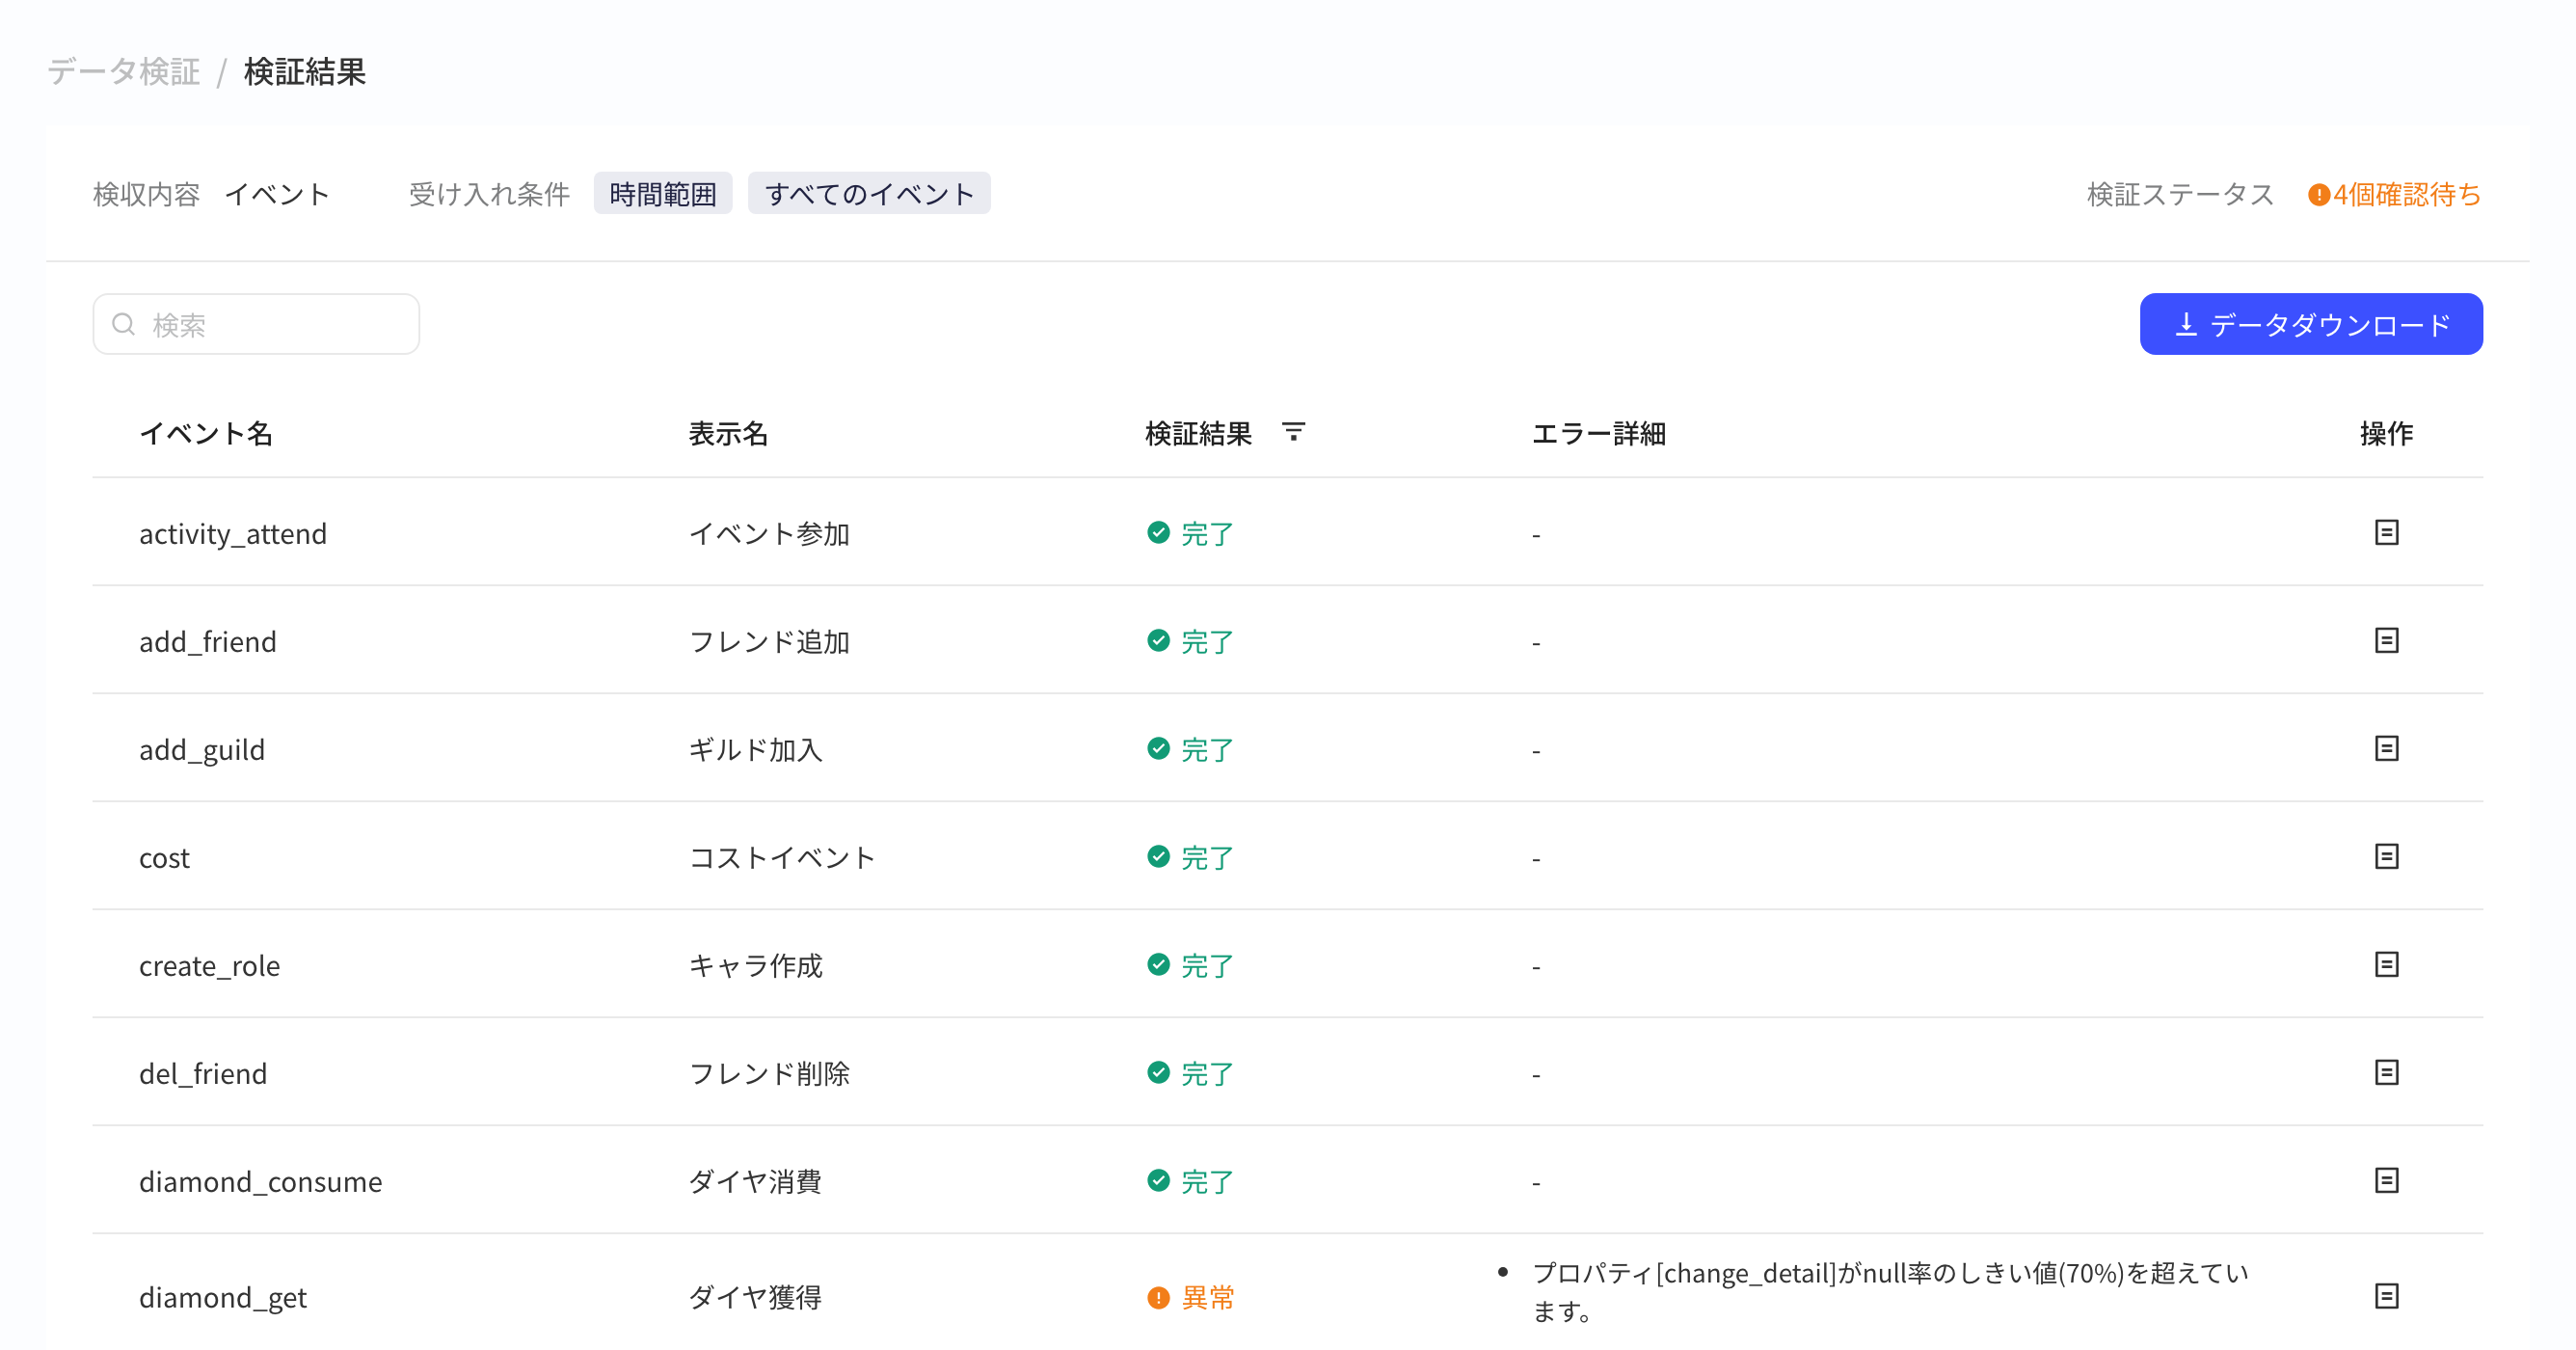
Task: Click the orange warning icon beside 4個確認待ち
Action: pyautogui.click(x=2318, y=194)
